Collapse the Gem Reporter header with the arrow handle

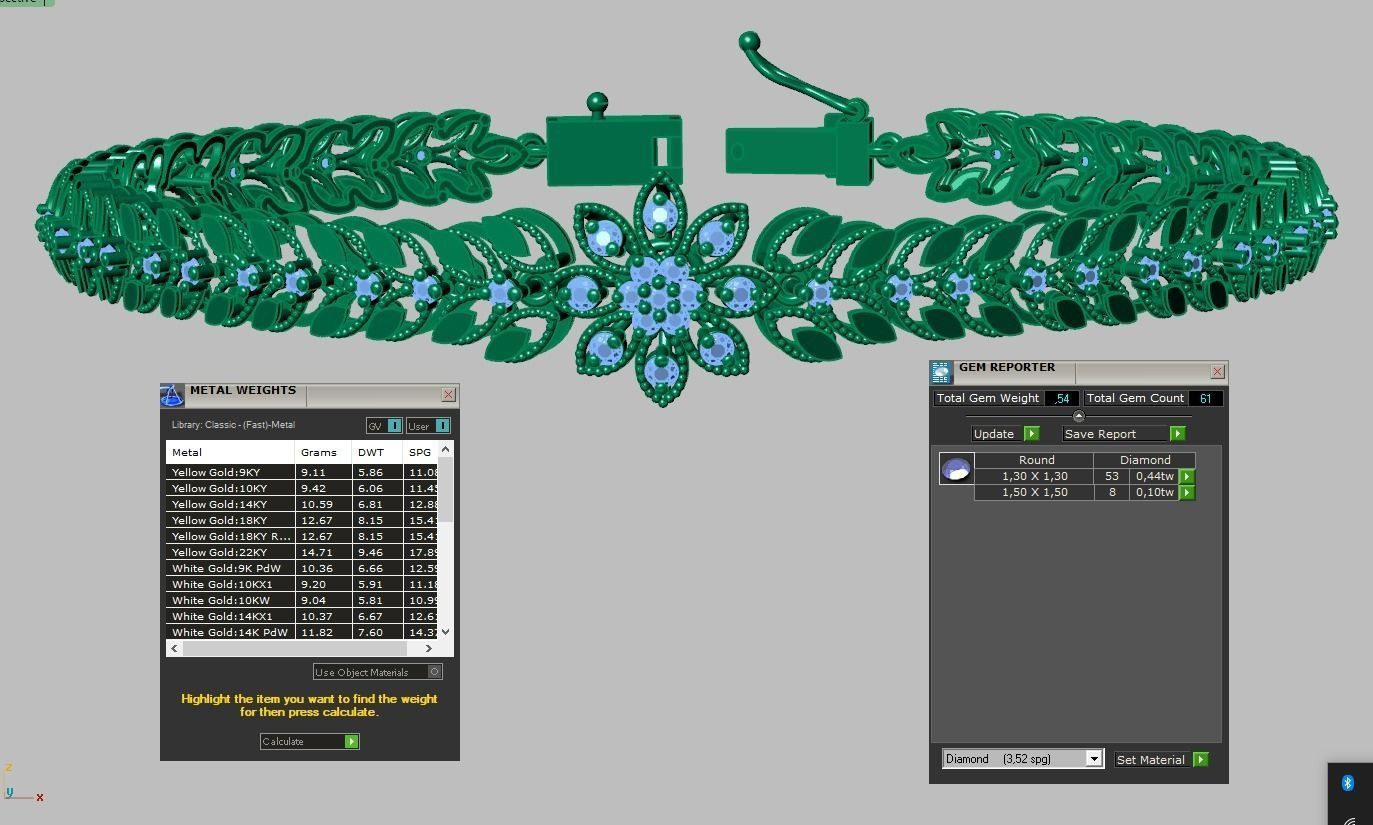coord(1078,416)
